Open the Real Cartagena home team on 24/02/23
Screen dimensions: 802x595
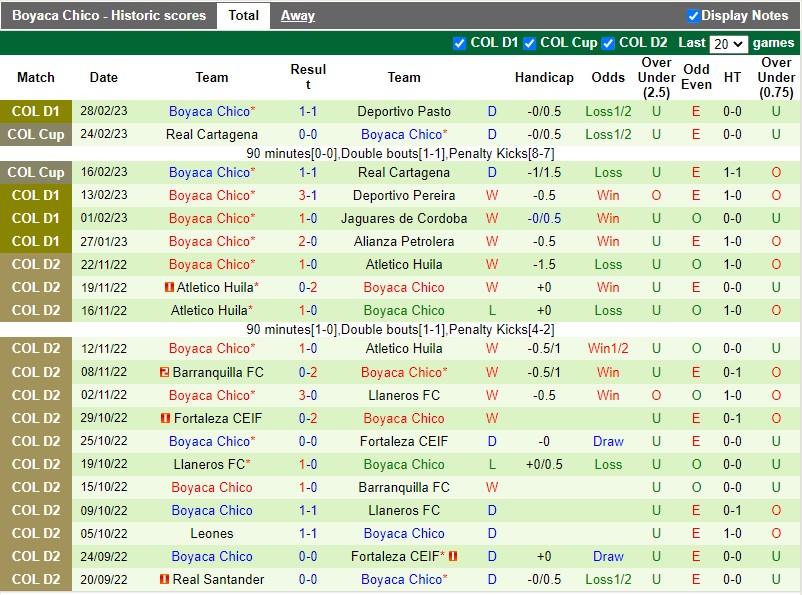point(212,134)
